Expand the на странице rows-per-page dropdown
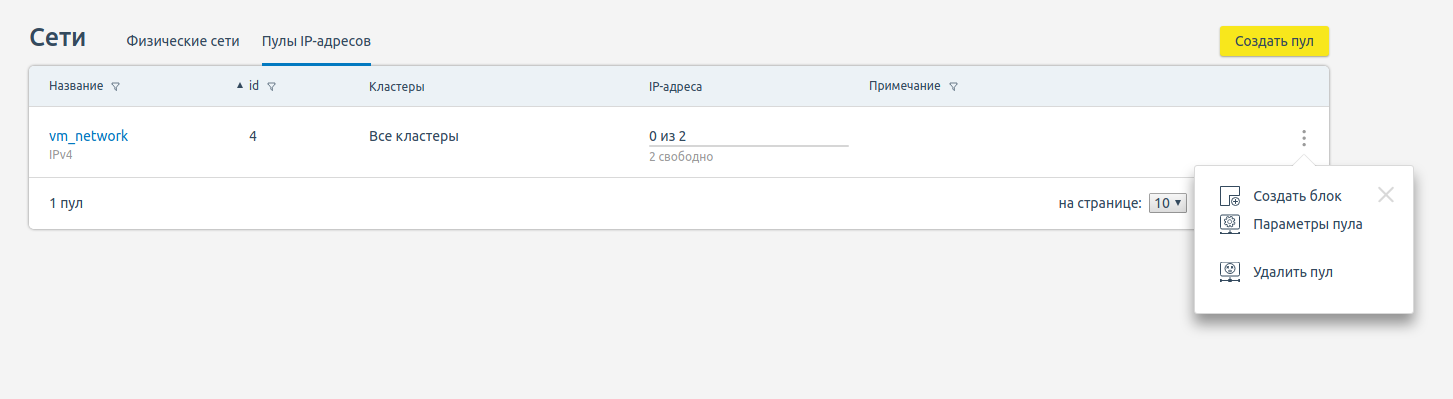 tap(1168, 203)
